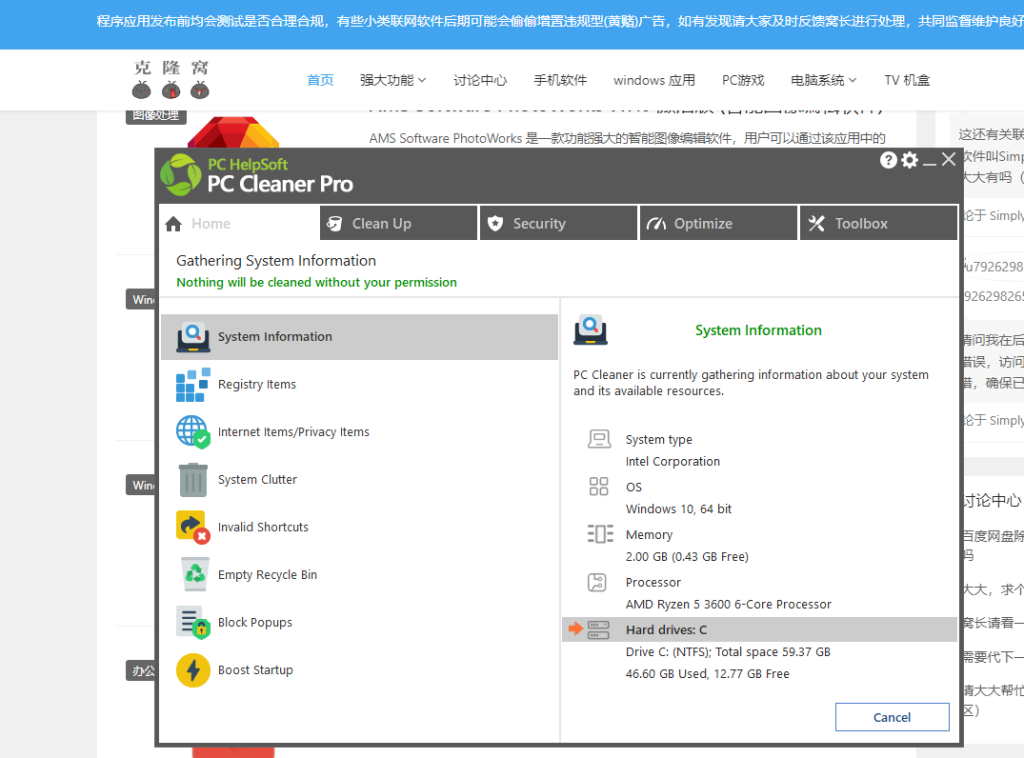1024x758 pixels.
Task: Switch to the Toolbox tab
Action: click(878, 223)
